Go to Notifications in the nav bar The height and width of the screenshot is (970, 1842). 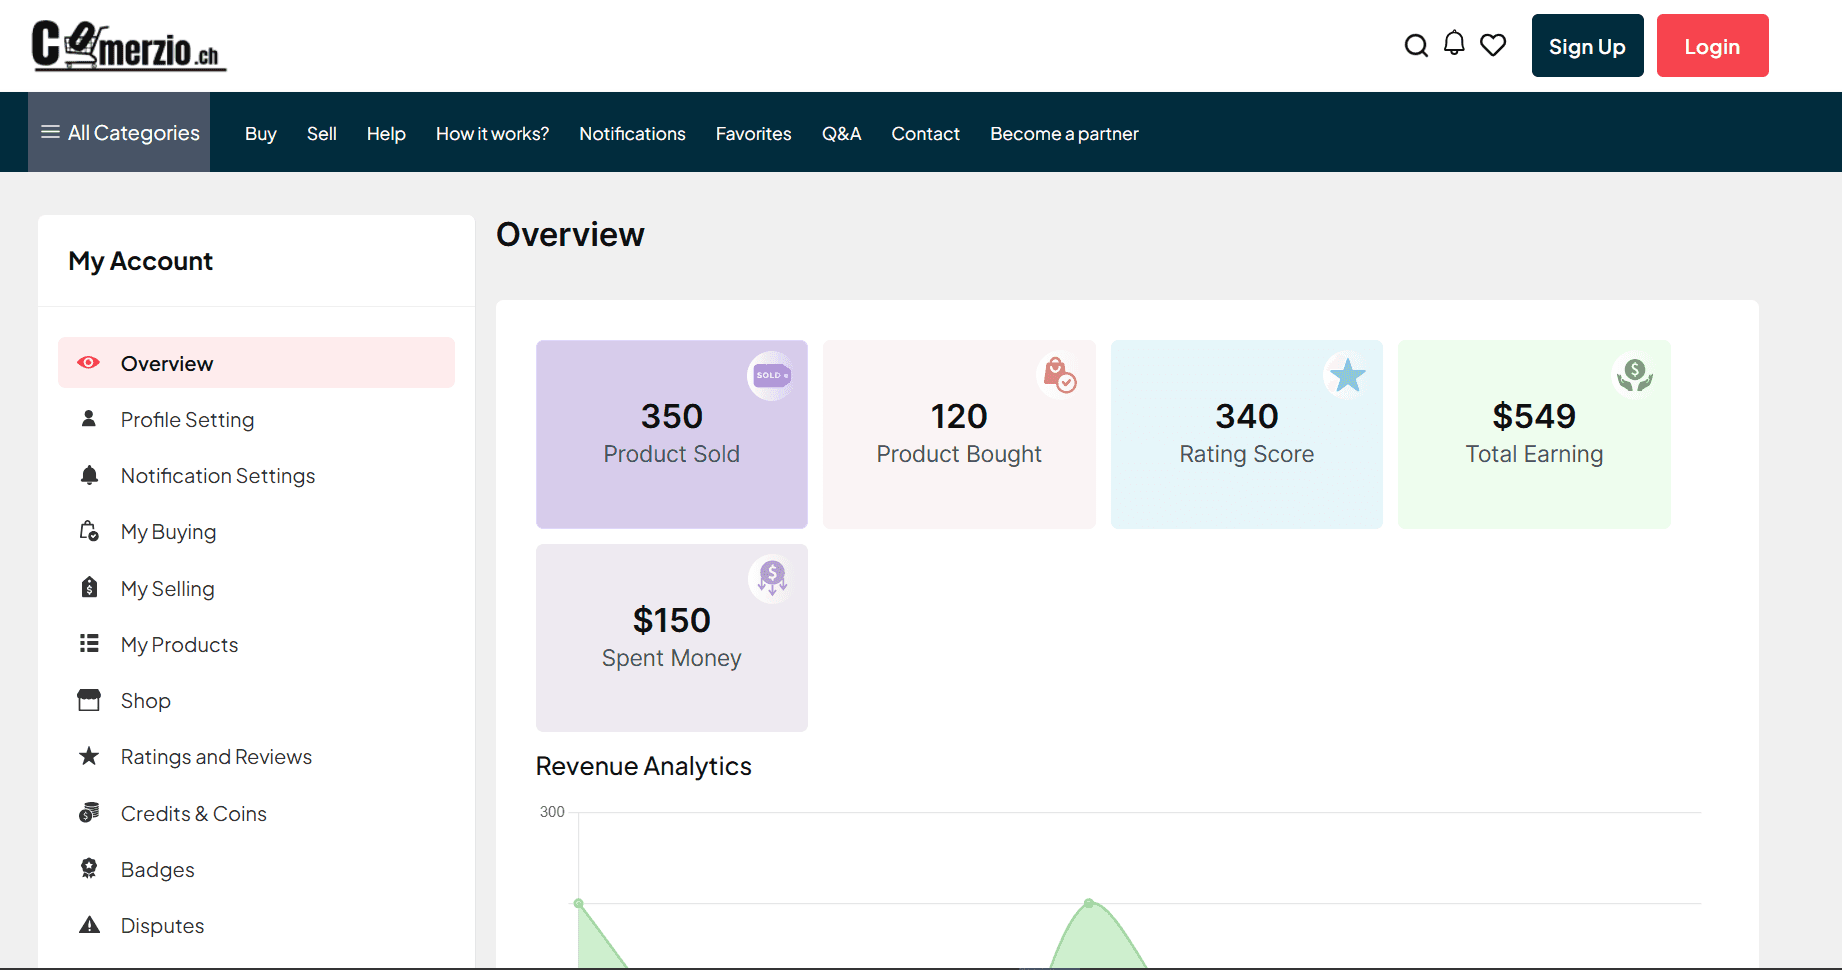pos(632,133)
